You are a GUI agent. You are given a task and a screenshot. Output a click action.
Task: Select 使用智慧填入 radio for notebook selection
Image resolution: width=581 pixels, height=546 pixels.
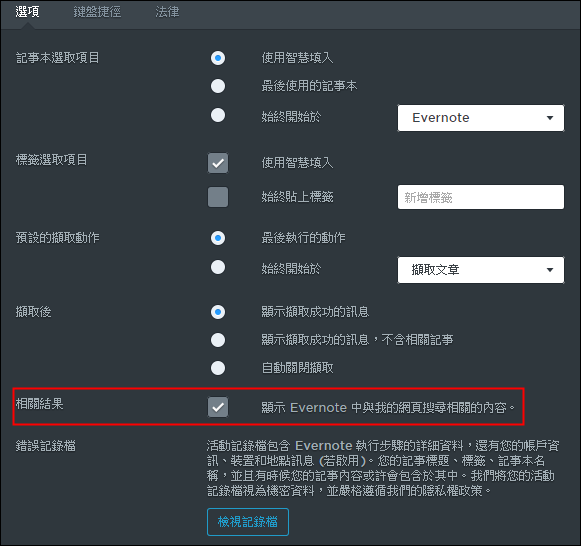[218, 58]
